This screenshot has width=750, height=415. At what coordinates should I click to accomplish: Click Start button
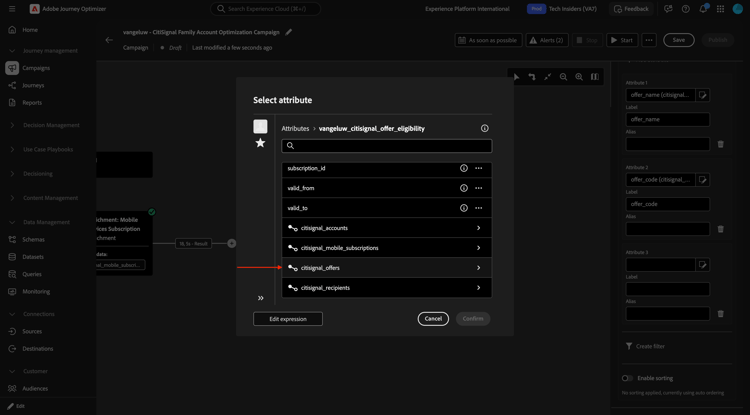click(622, 40)
